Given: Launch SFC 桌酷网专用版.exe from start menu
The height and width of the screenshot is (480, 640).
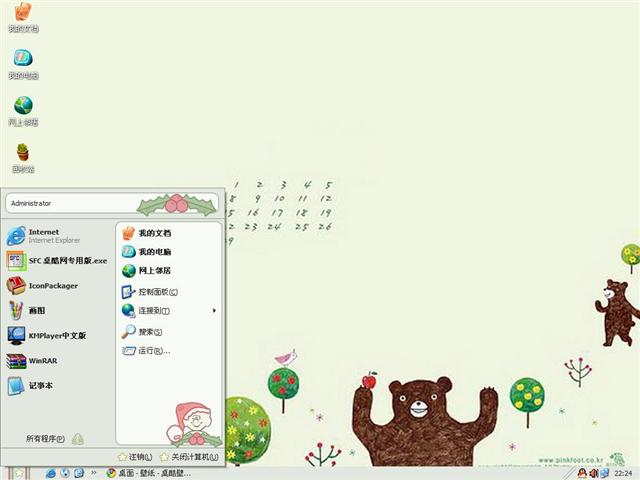Looking at the screenshot, I should [58, 261].
